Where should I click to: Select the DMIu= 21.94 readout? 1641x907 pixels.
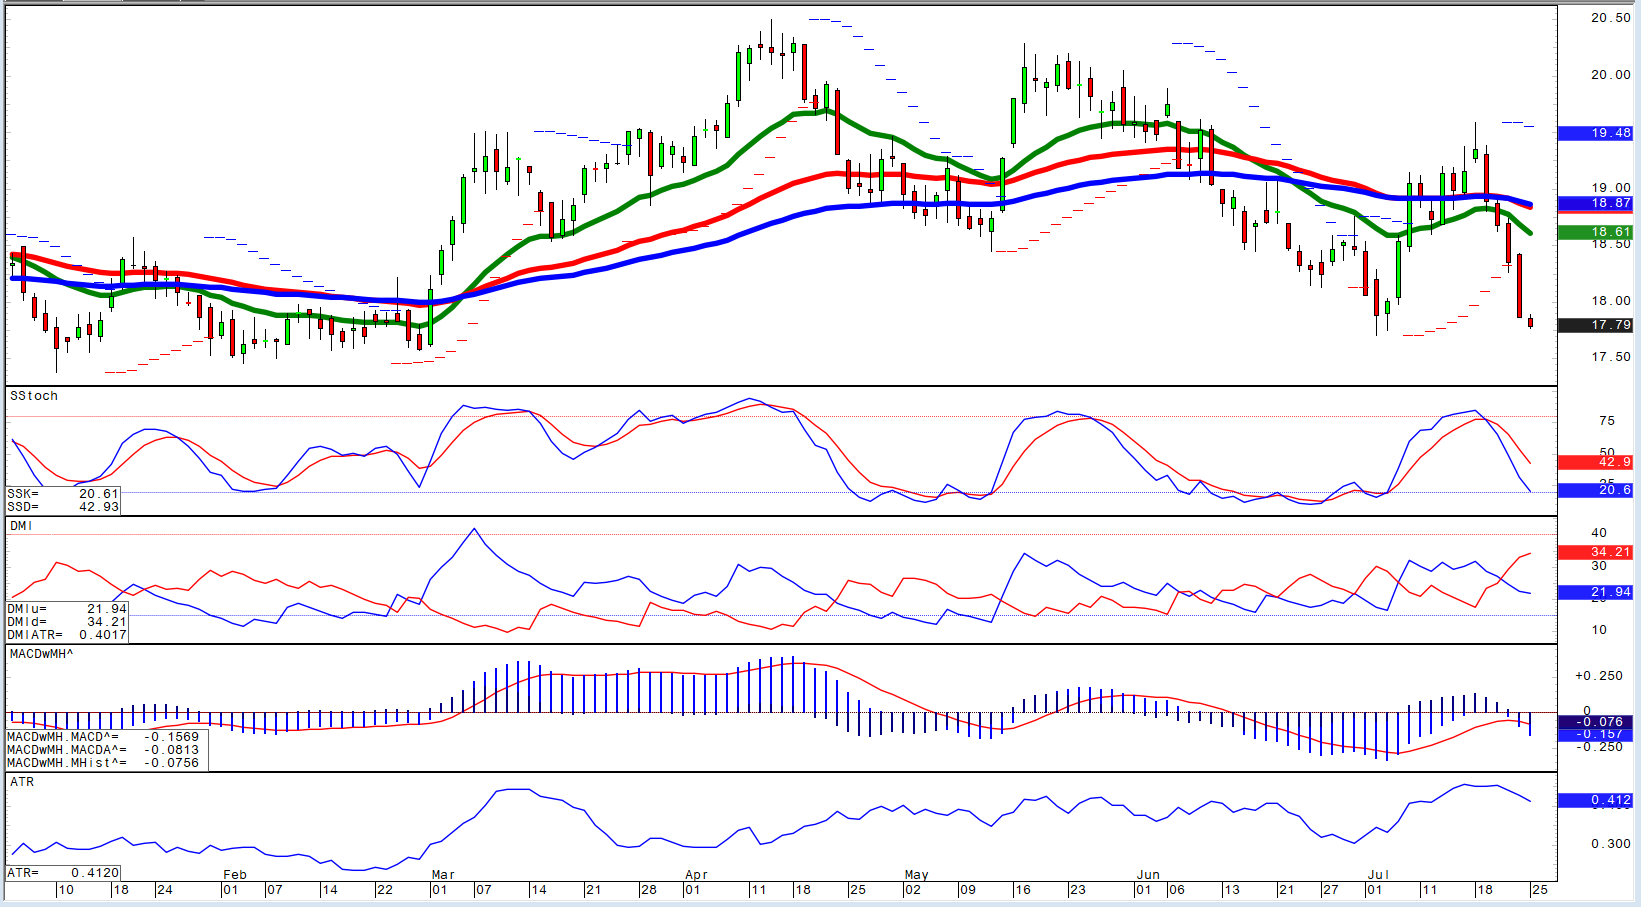(67, 609)
